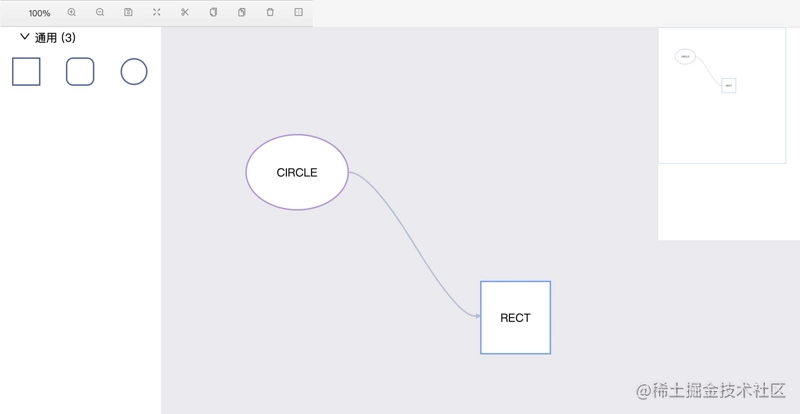Pick the circle shape in the palette
The height and width of the screenshot is (414, 800).
pyautogui.click(x=134, y=71)
